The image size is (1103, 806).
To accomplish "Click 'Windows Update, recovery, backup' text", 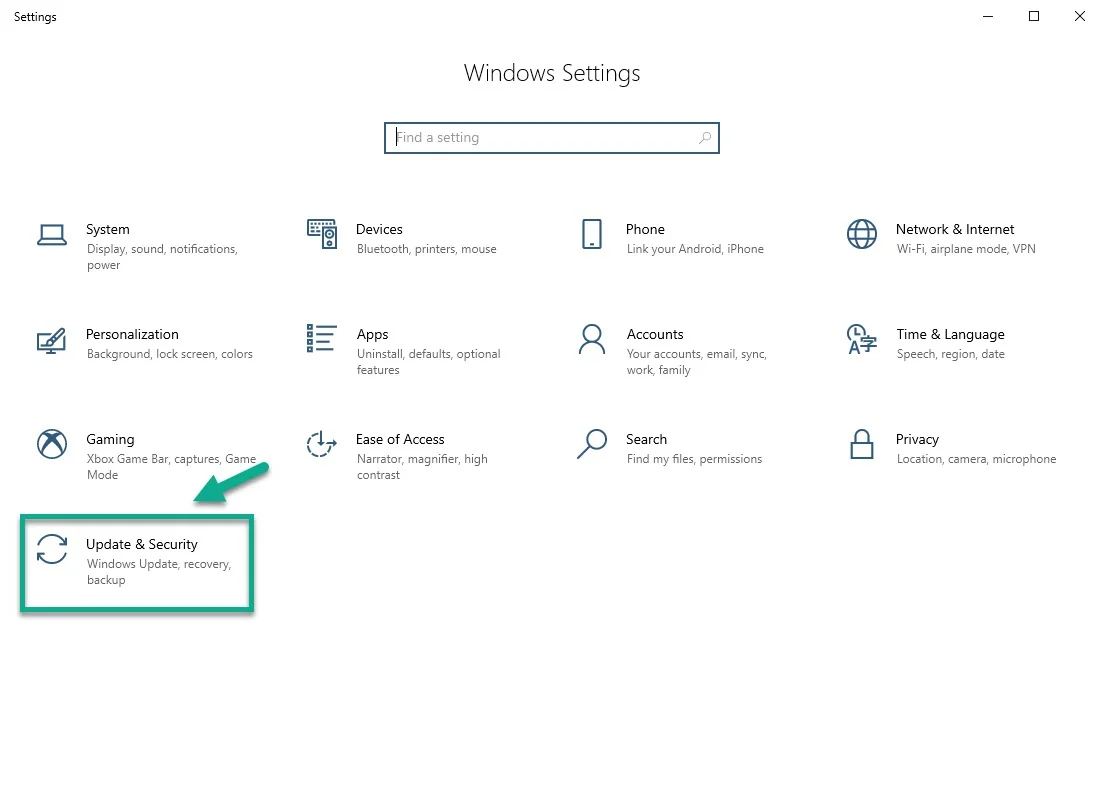I will coord(159,572).
